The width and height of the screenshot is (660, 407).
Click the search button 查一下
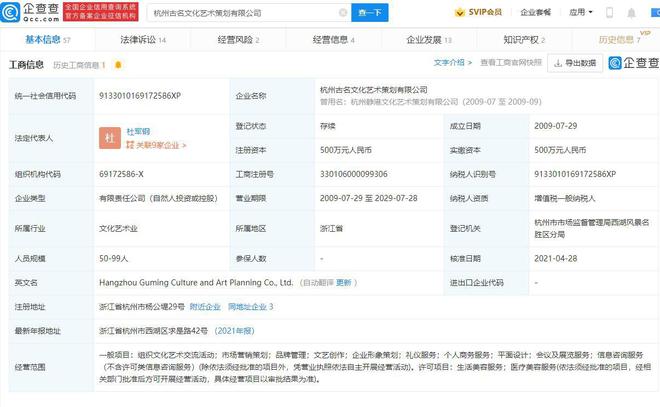370,13
